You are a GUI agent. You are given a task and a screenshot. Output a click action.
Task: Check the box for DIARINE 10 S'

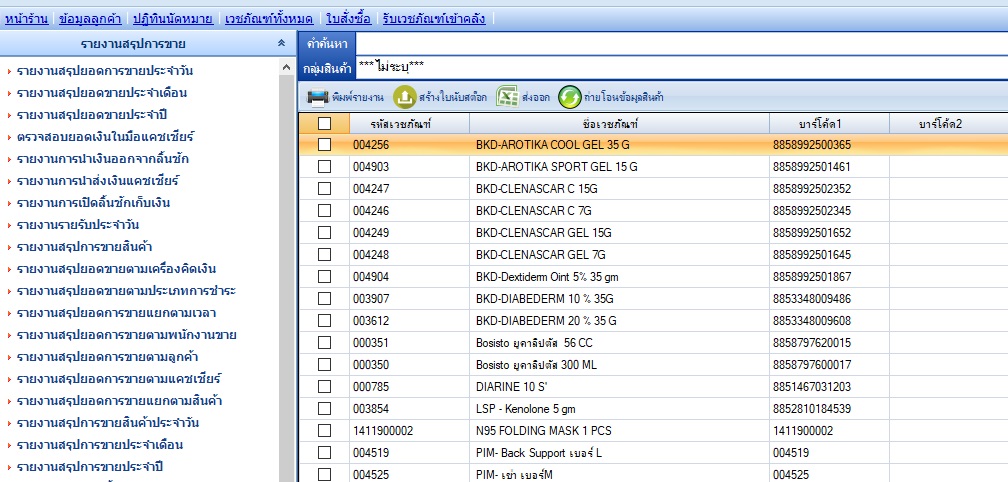[x=325, y=386]
